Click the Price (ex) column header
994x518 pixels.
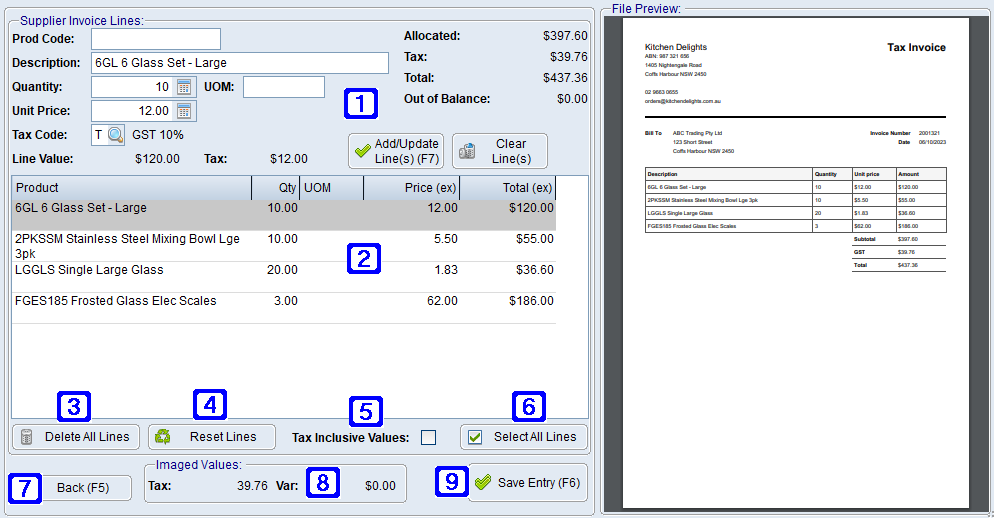(x=412, y=188)
